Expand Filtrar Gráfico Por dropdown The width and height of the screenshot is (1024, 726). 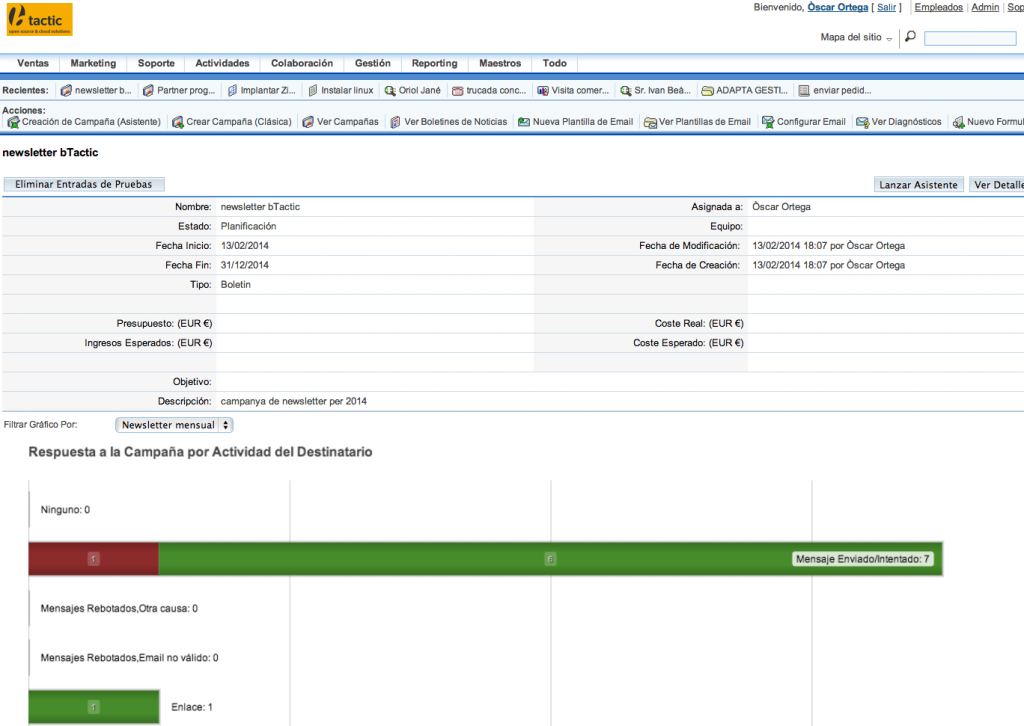[x=174, y=425]
